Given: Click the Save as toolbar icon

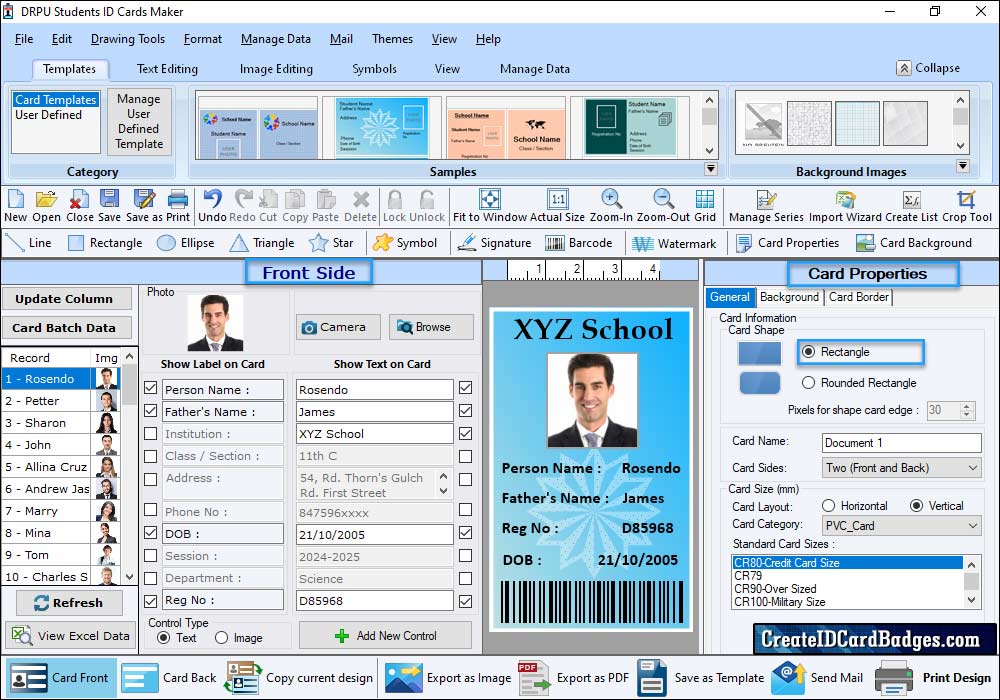Looking at the screenshot, I should [144, 199].
